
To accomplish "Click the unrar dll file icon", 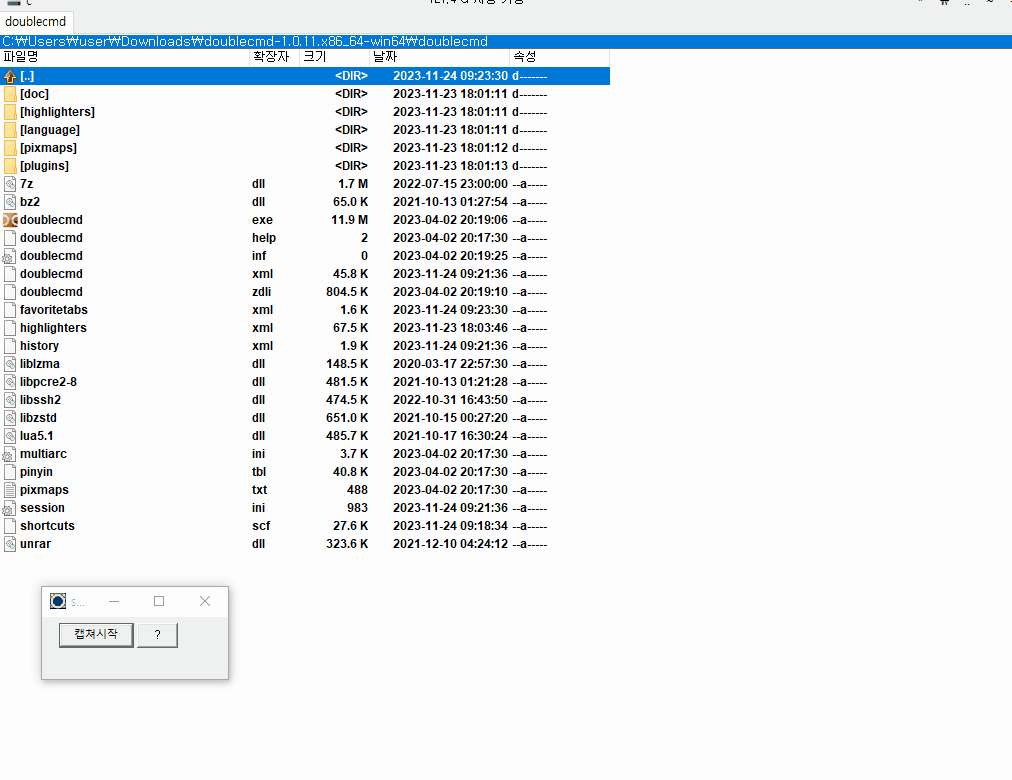I will click(x=10, y=545).
